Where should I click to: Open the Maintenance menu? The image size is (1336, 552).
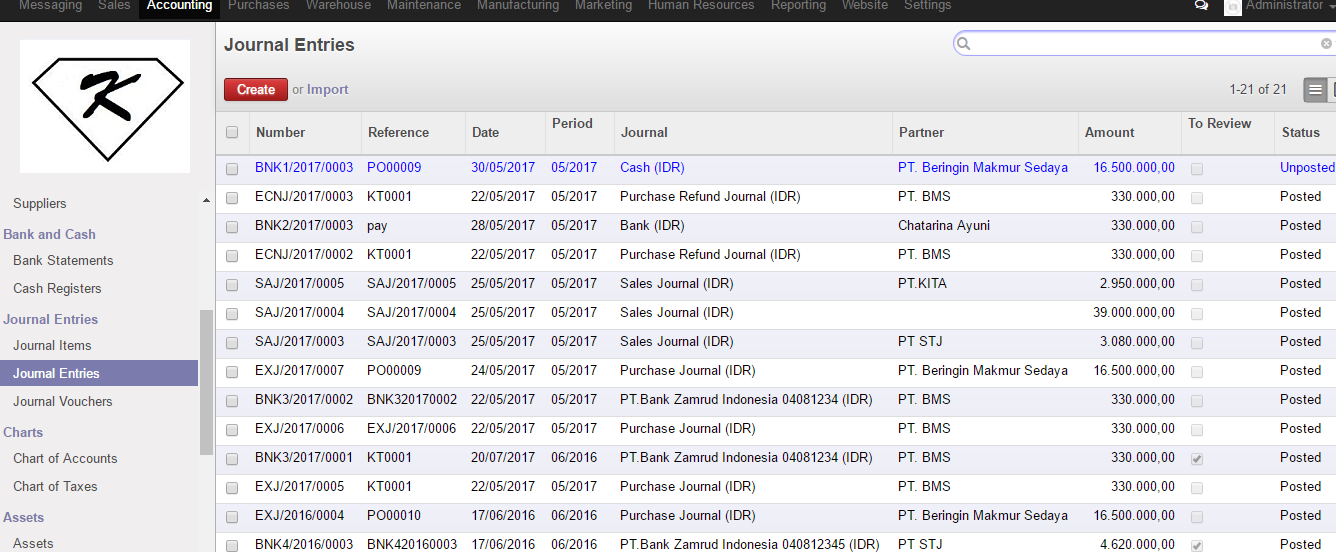tap(424, 6)
